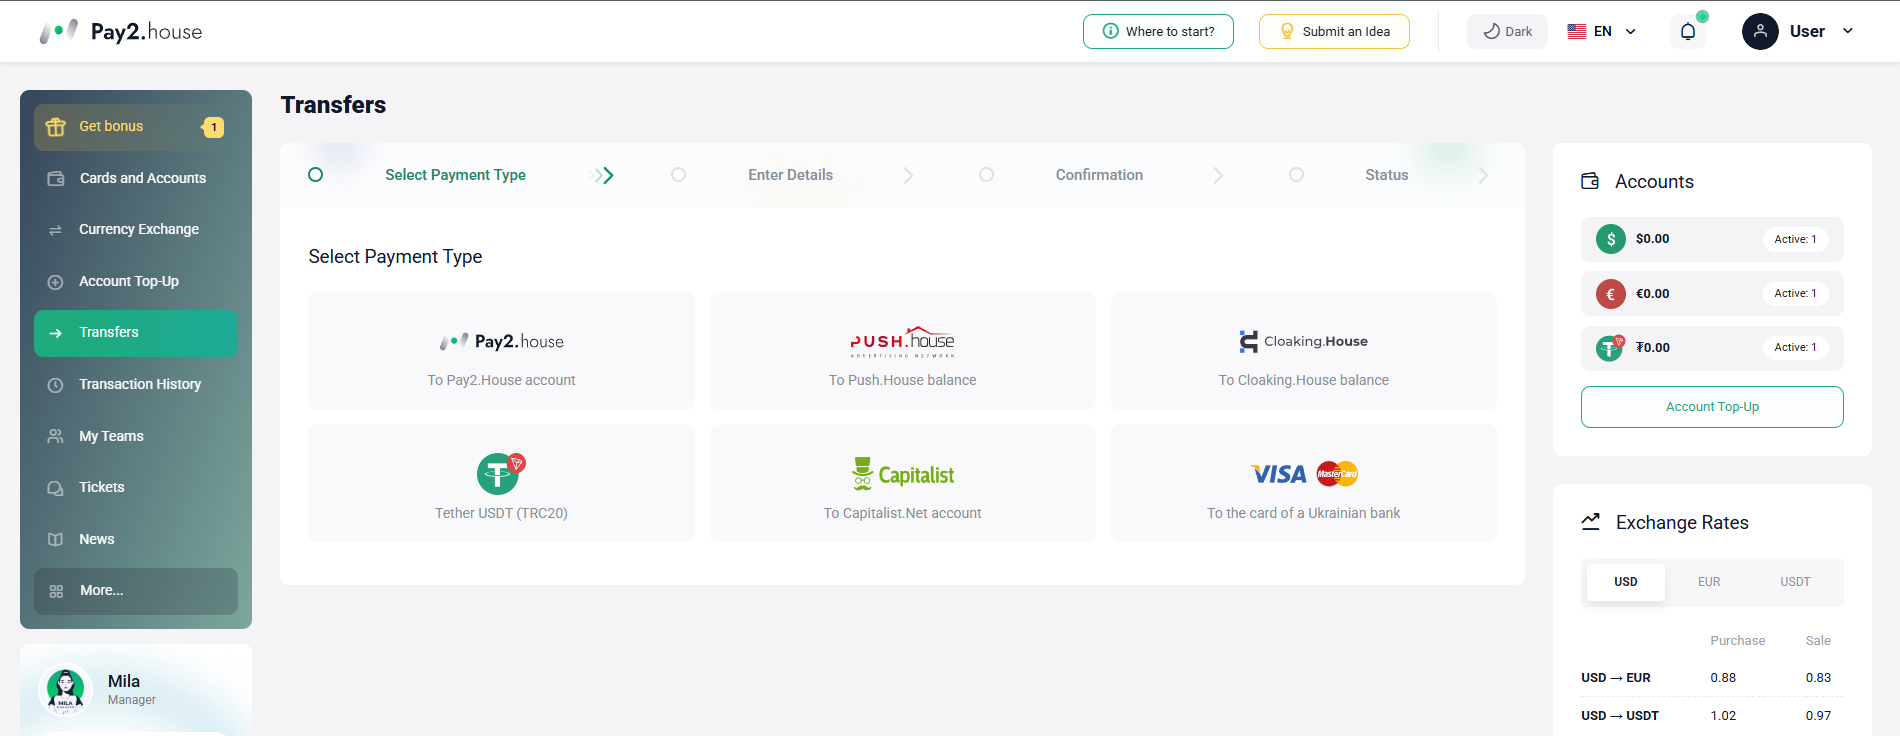1900x736 pixels.
Task: Toggle Dark mode
Action: tap(1507, 31)
